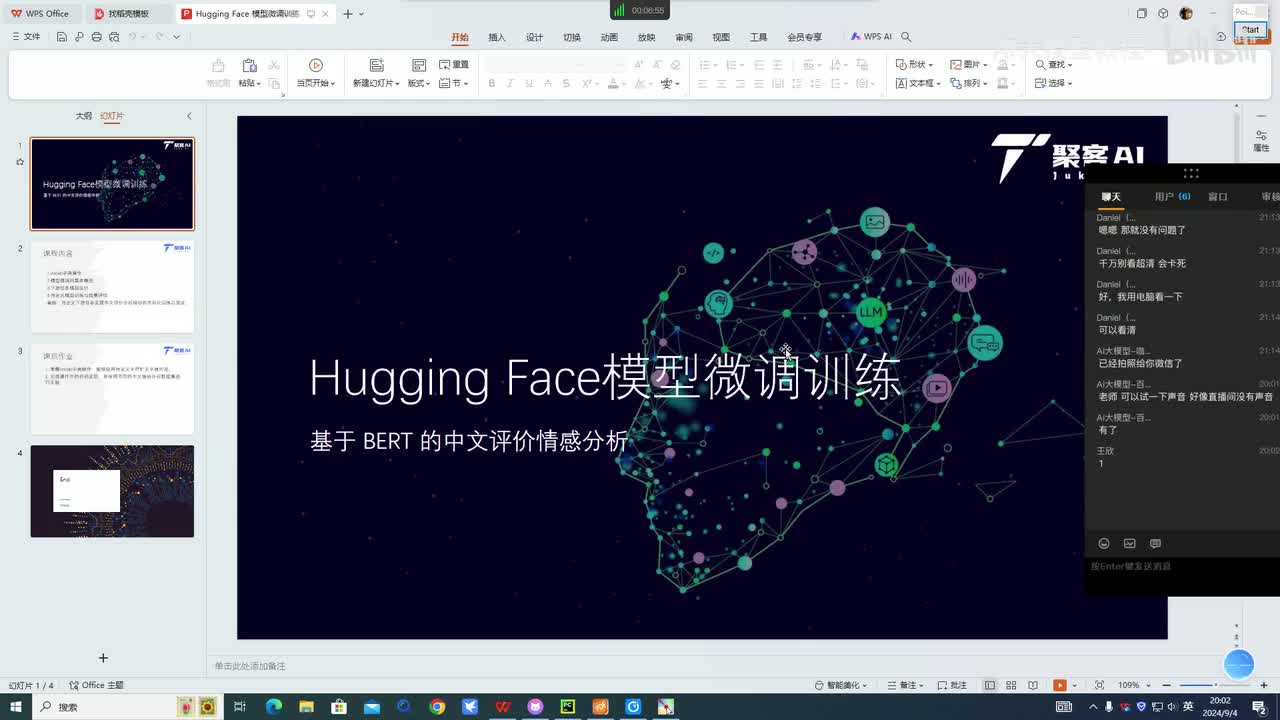Open the 新建幻灯片 dropdown
This screenshot has height=720, width=1280.
point(376,83)
